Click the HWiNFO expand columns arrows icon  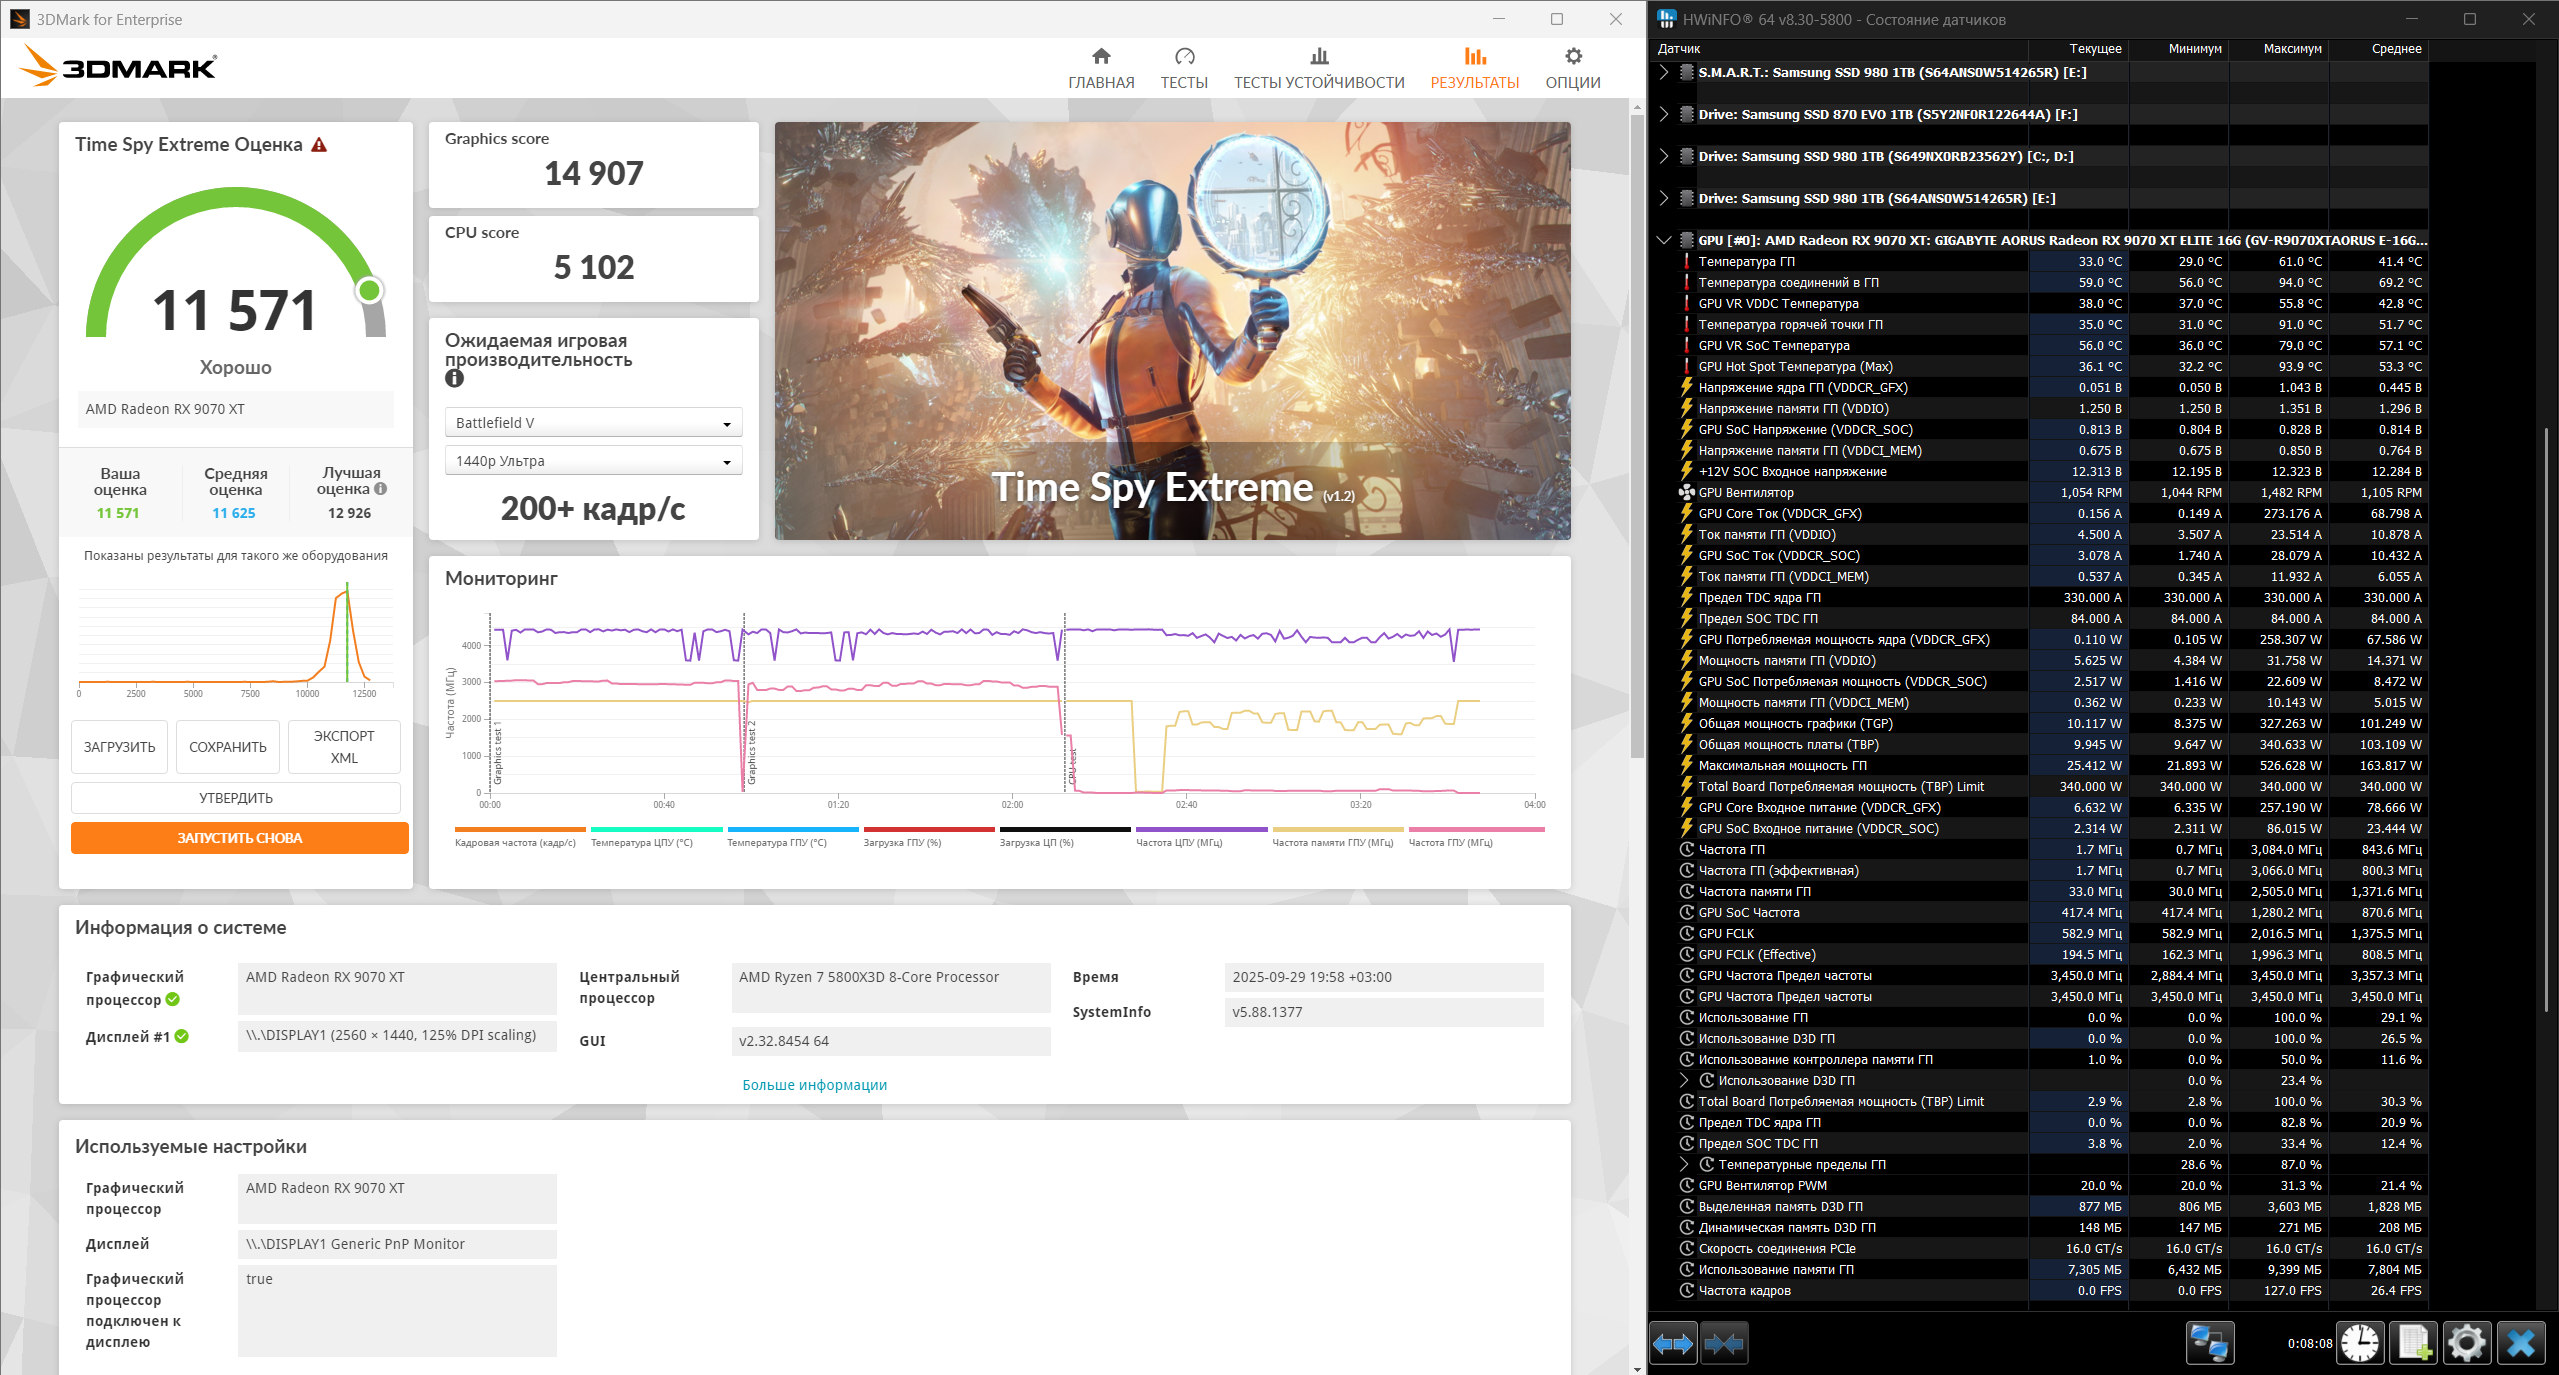pyautogui.click(x=1673, y=1343)
